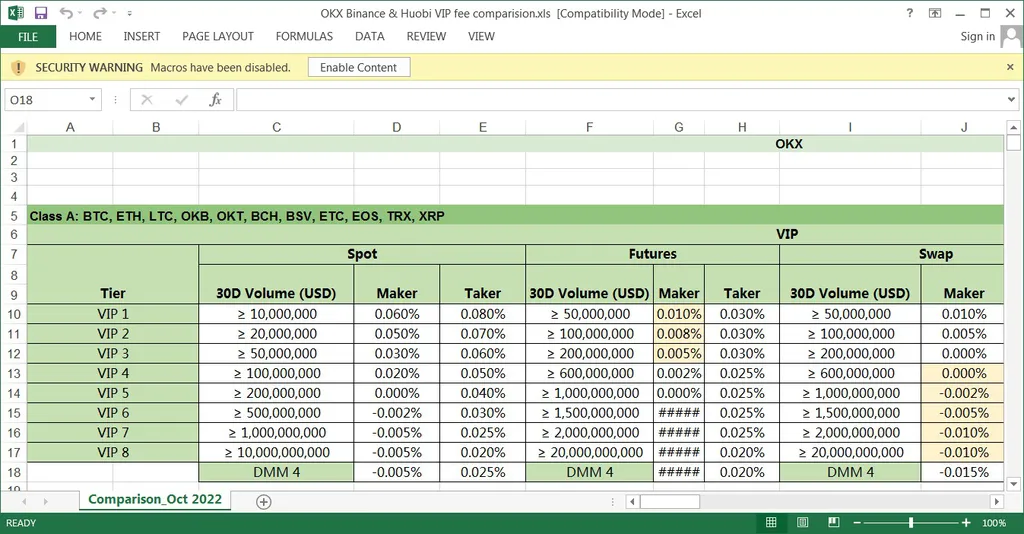
Task: Open the FORMULAS ribbon tab
Action: click(x=304, y=37)
